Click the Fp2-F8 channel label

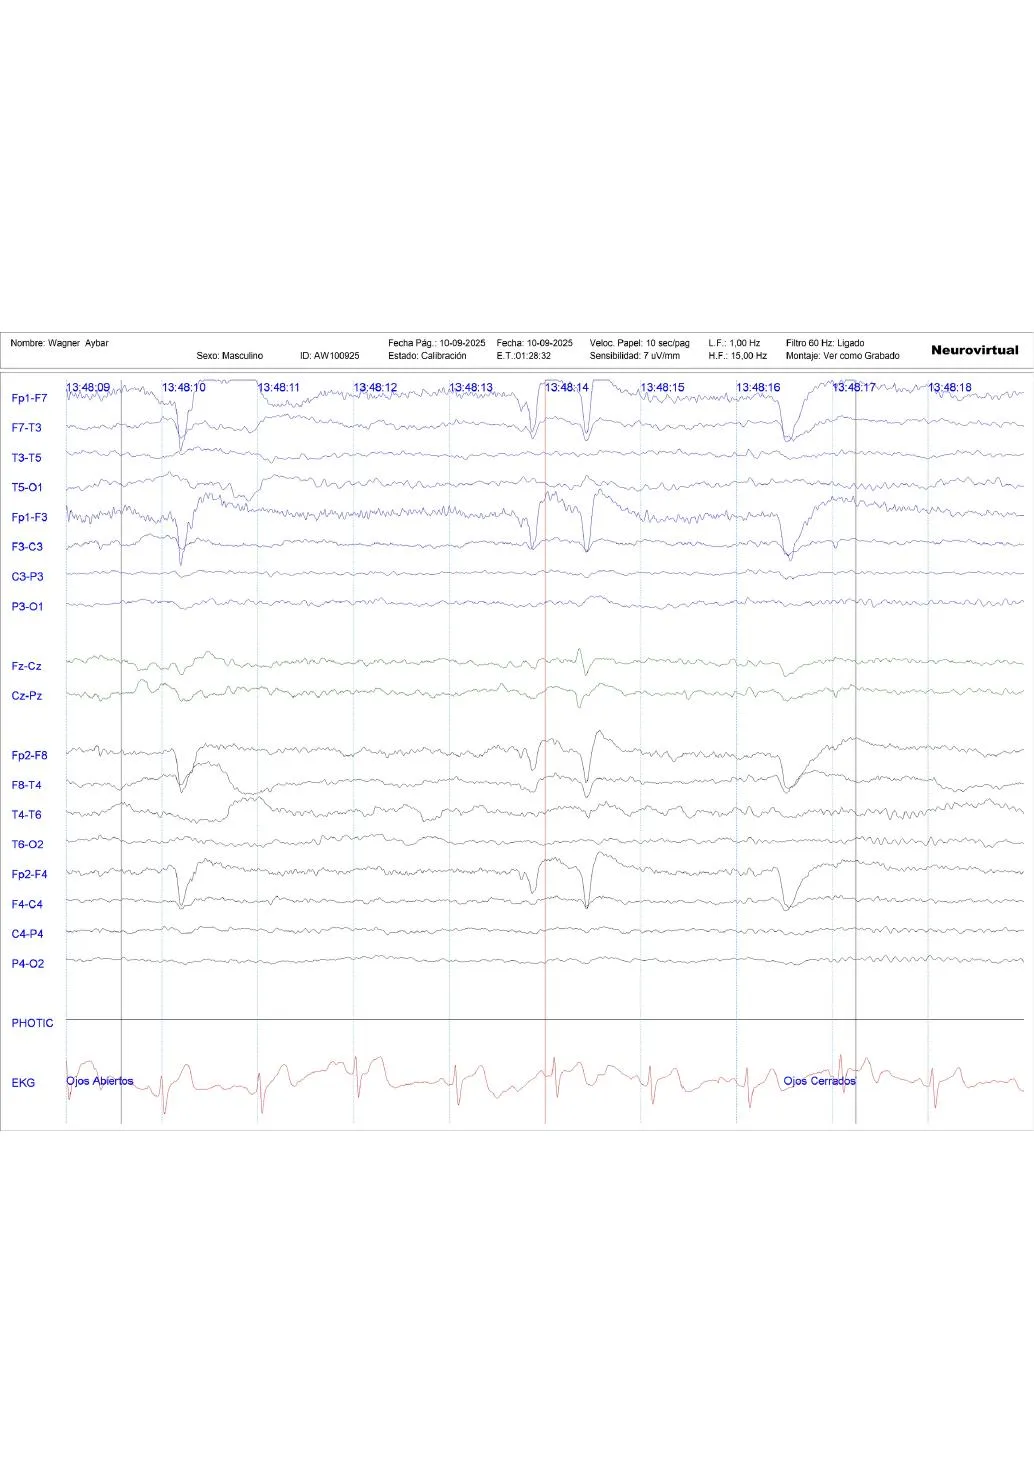(29, 756)
